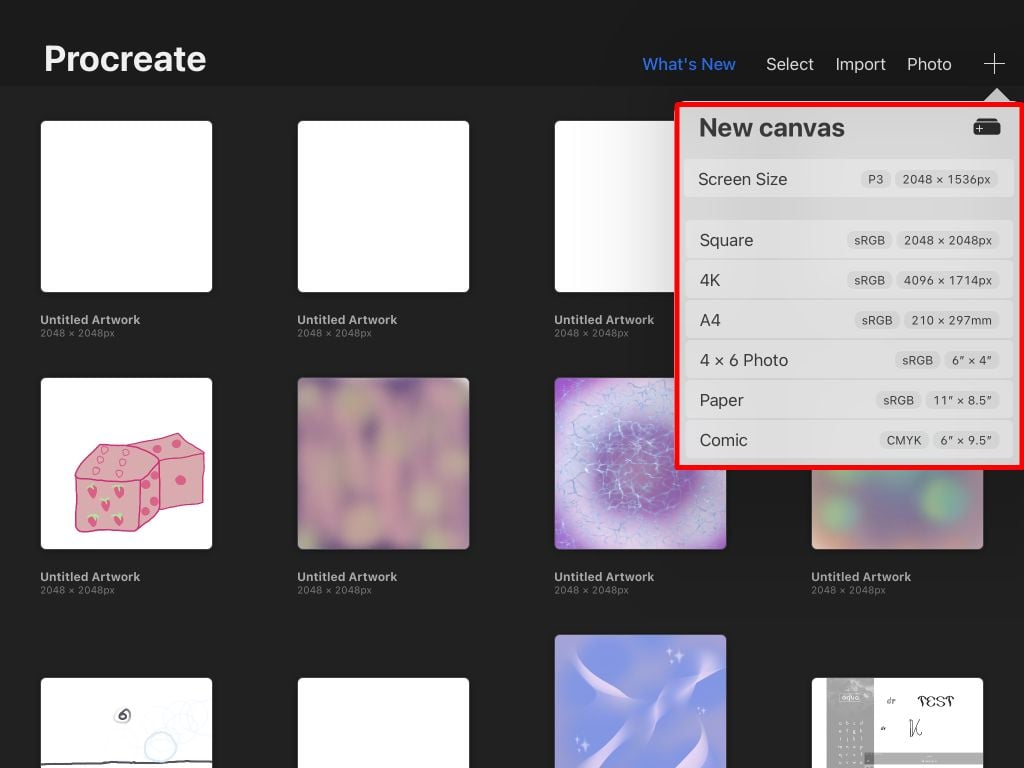The height and width of the screenshot is (768, 1024).
Task: Open the blue wavy sparkle artwork
Action: [640, 700]
